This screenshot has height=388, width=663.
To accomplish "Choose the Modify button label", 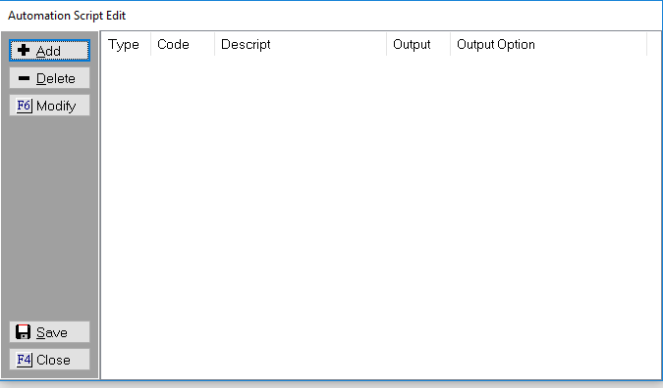I will 56,106.
